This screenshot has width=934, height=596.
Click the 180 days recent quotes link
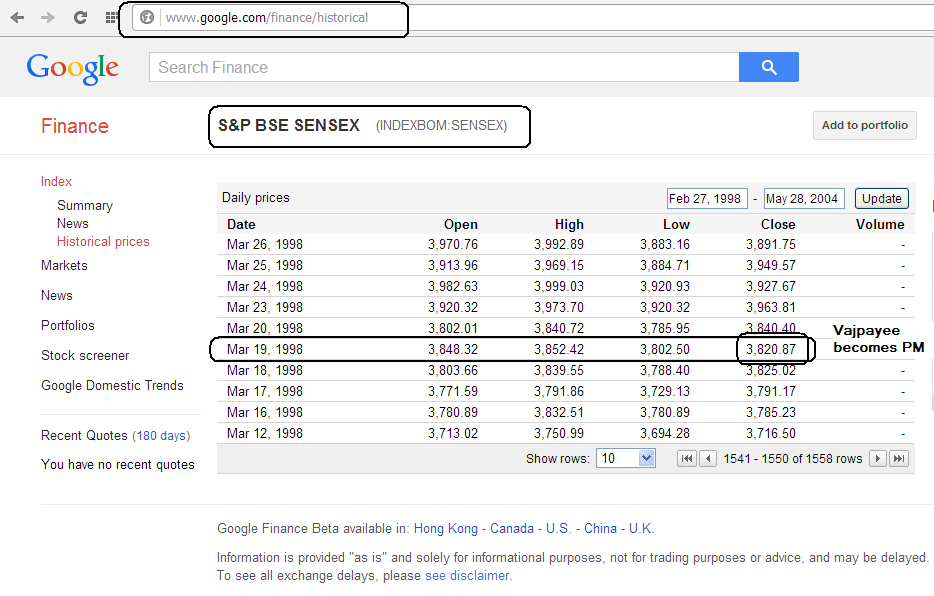click(x=161, y=436)
